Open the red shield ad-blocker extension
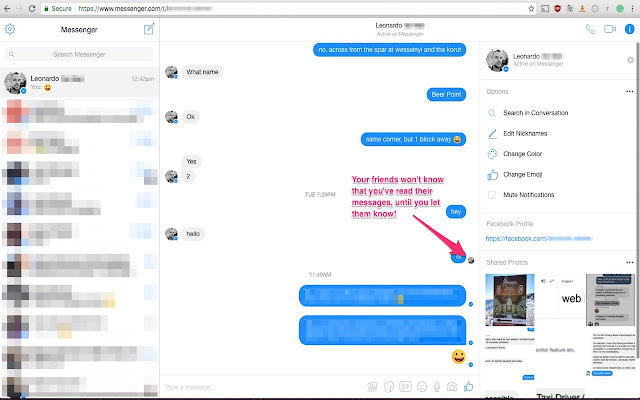Screen dimensions: 640x400 pyautogui.click(x=558, y=9)
